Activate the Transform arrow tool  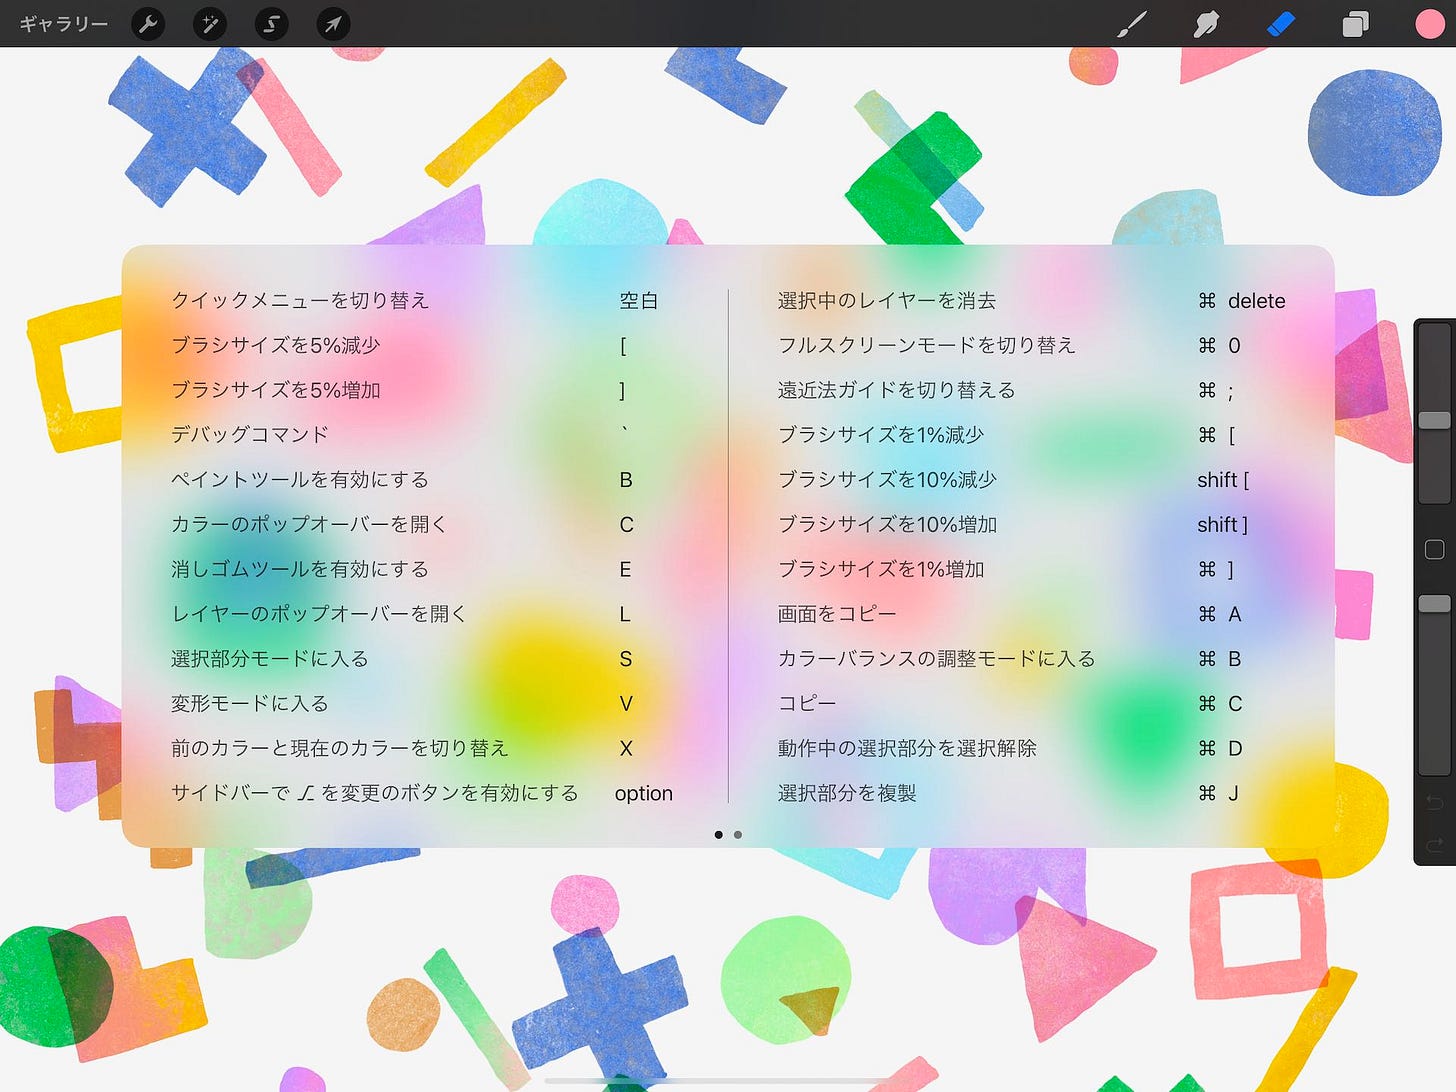(x=333, y=23)
